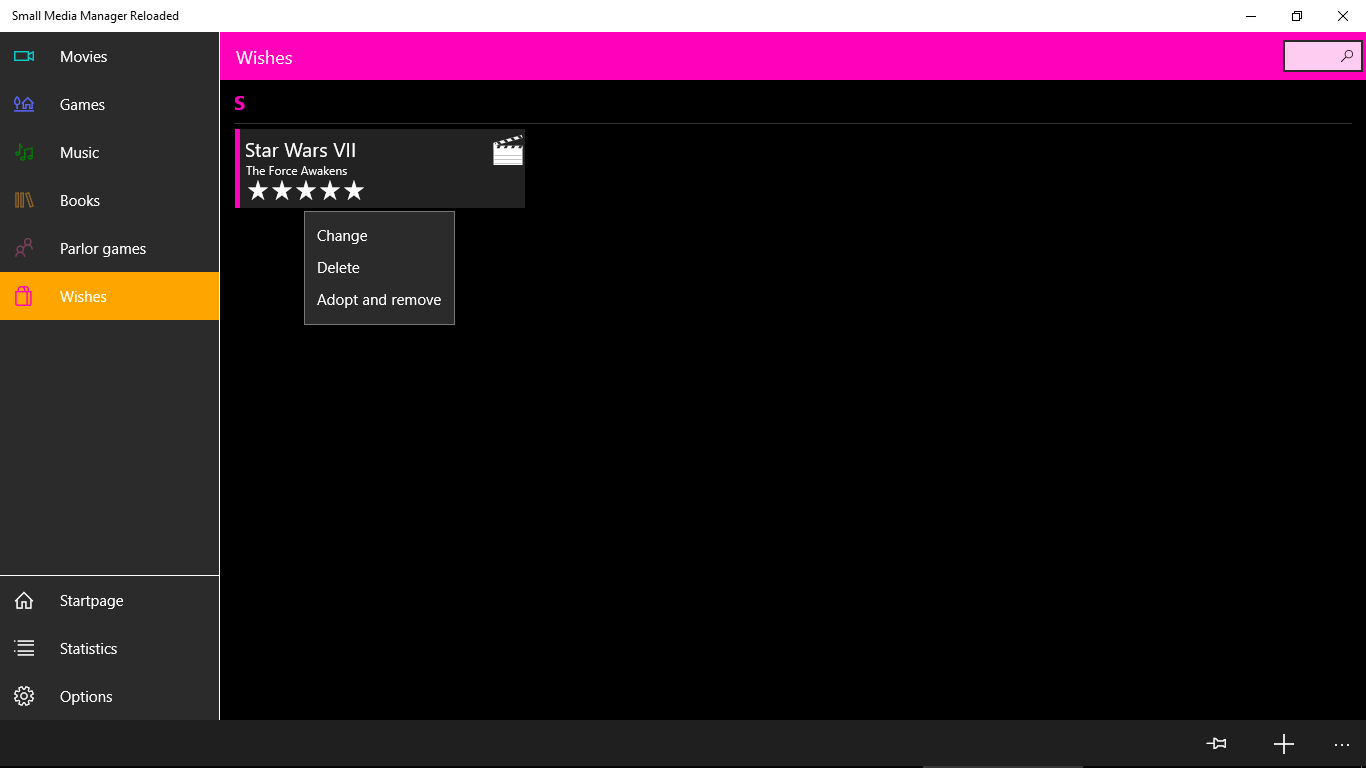This screenshot has width=1366, height=768.
Task: Go to Startpage label
Action: (91, 601)
